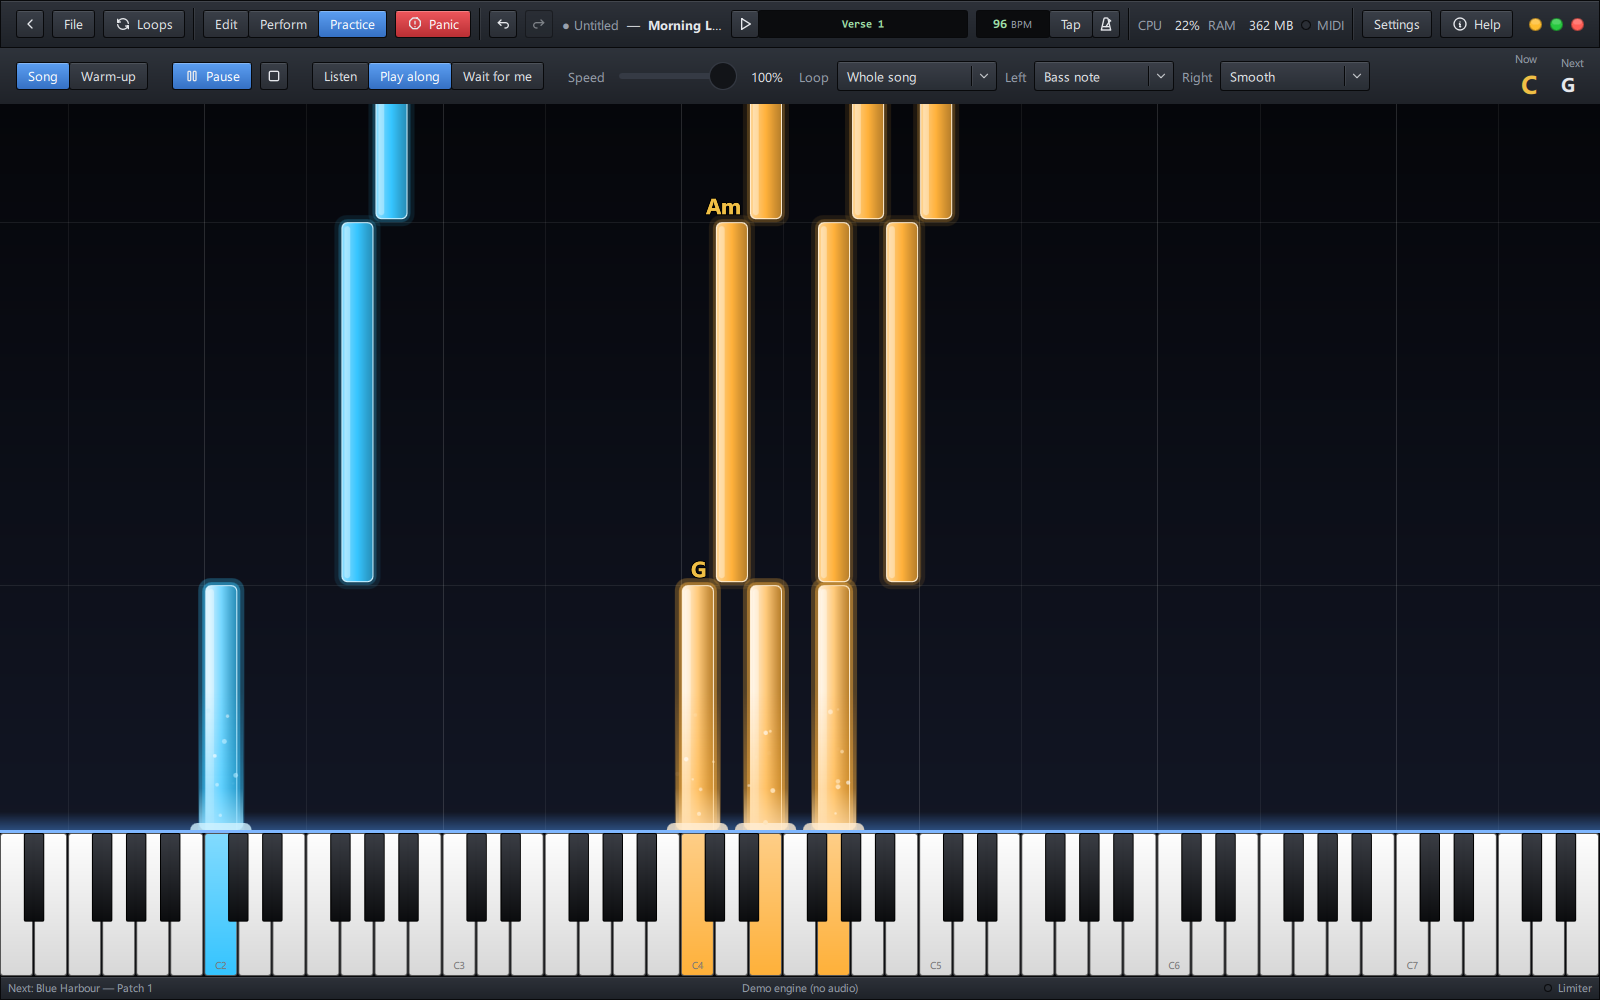Screen dimensions: 1600x1000
Task: Click the G chord label in note lane
Action: [699, 570]
